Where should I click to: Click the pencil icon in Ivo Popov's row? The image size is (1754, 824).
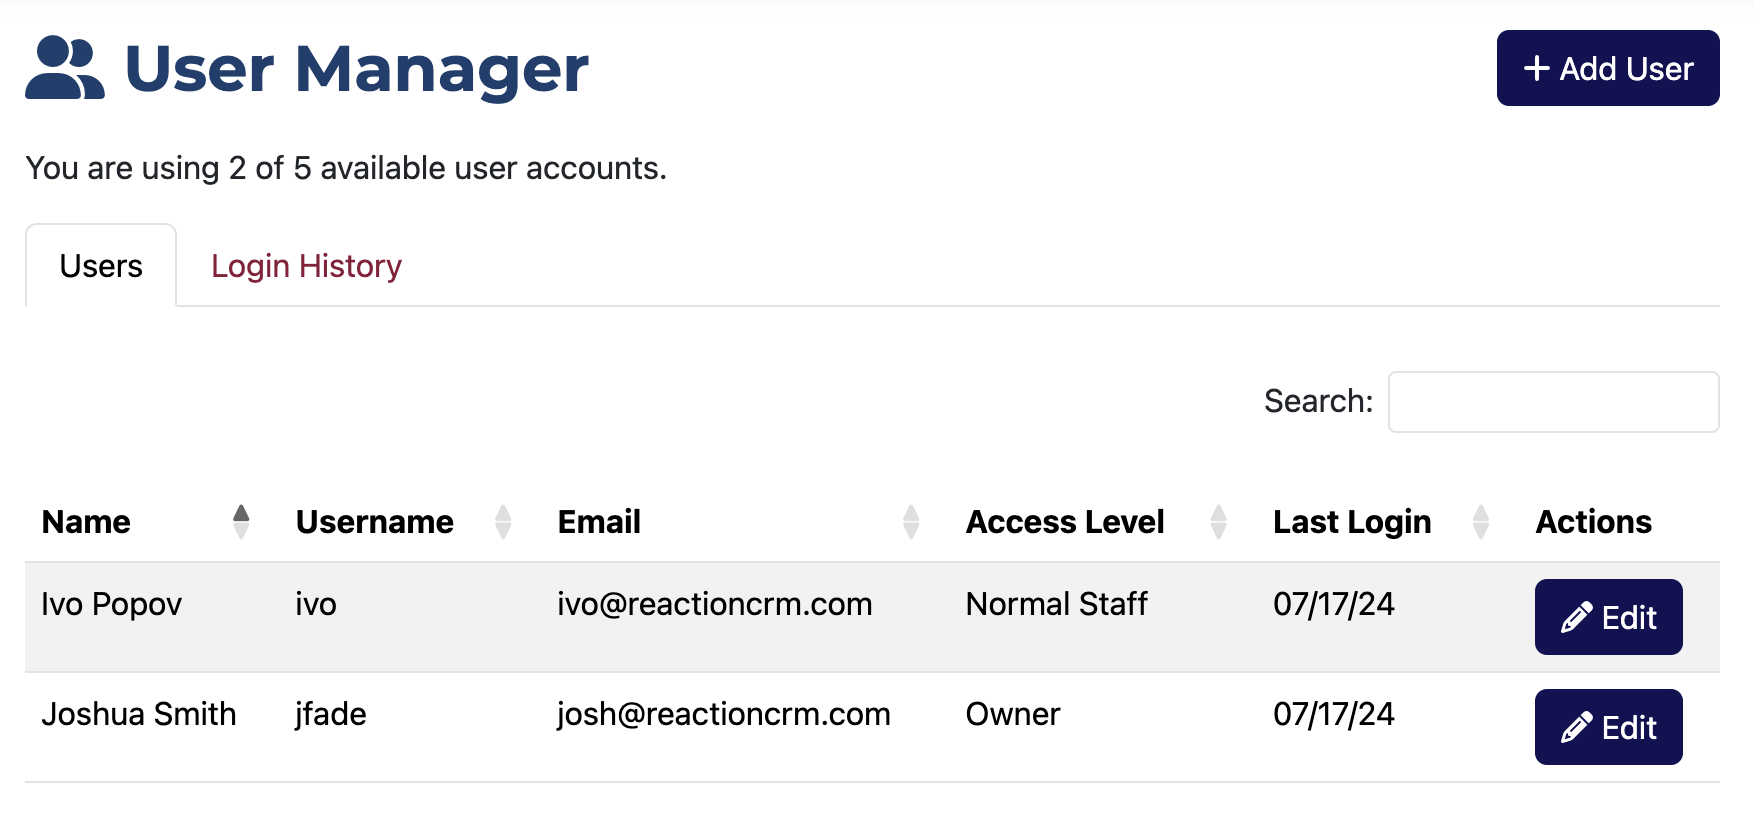[x=1577, y=617]
